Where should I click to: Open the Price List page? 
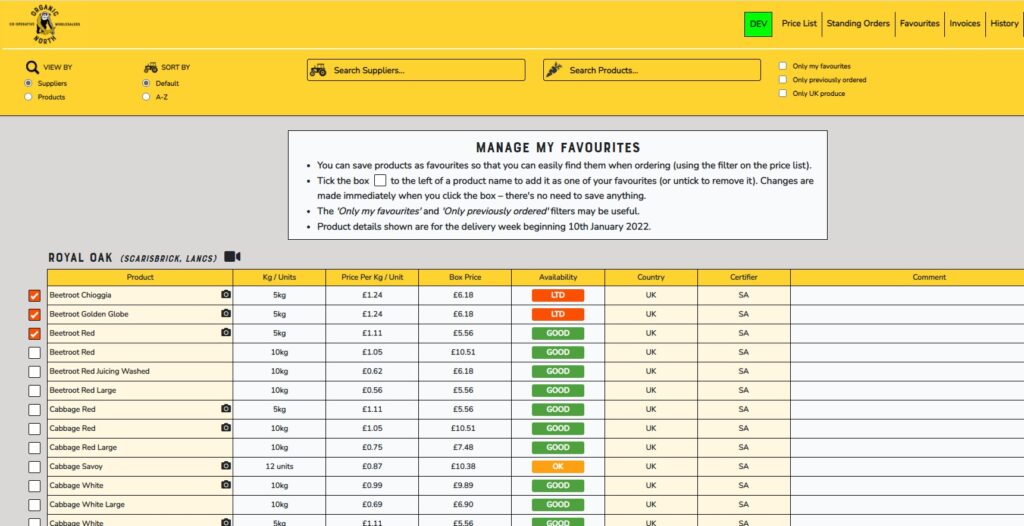click(x=799, y=24)
